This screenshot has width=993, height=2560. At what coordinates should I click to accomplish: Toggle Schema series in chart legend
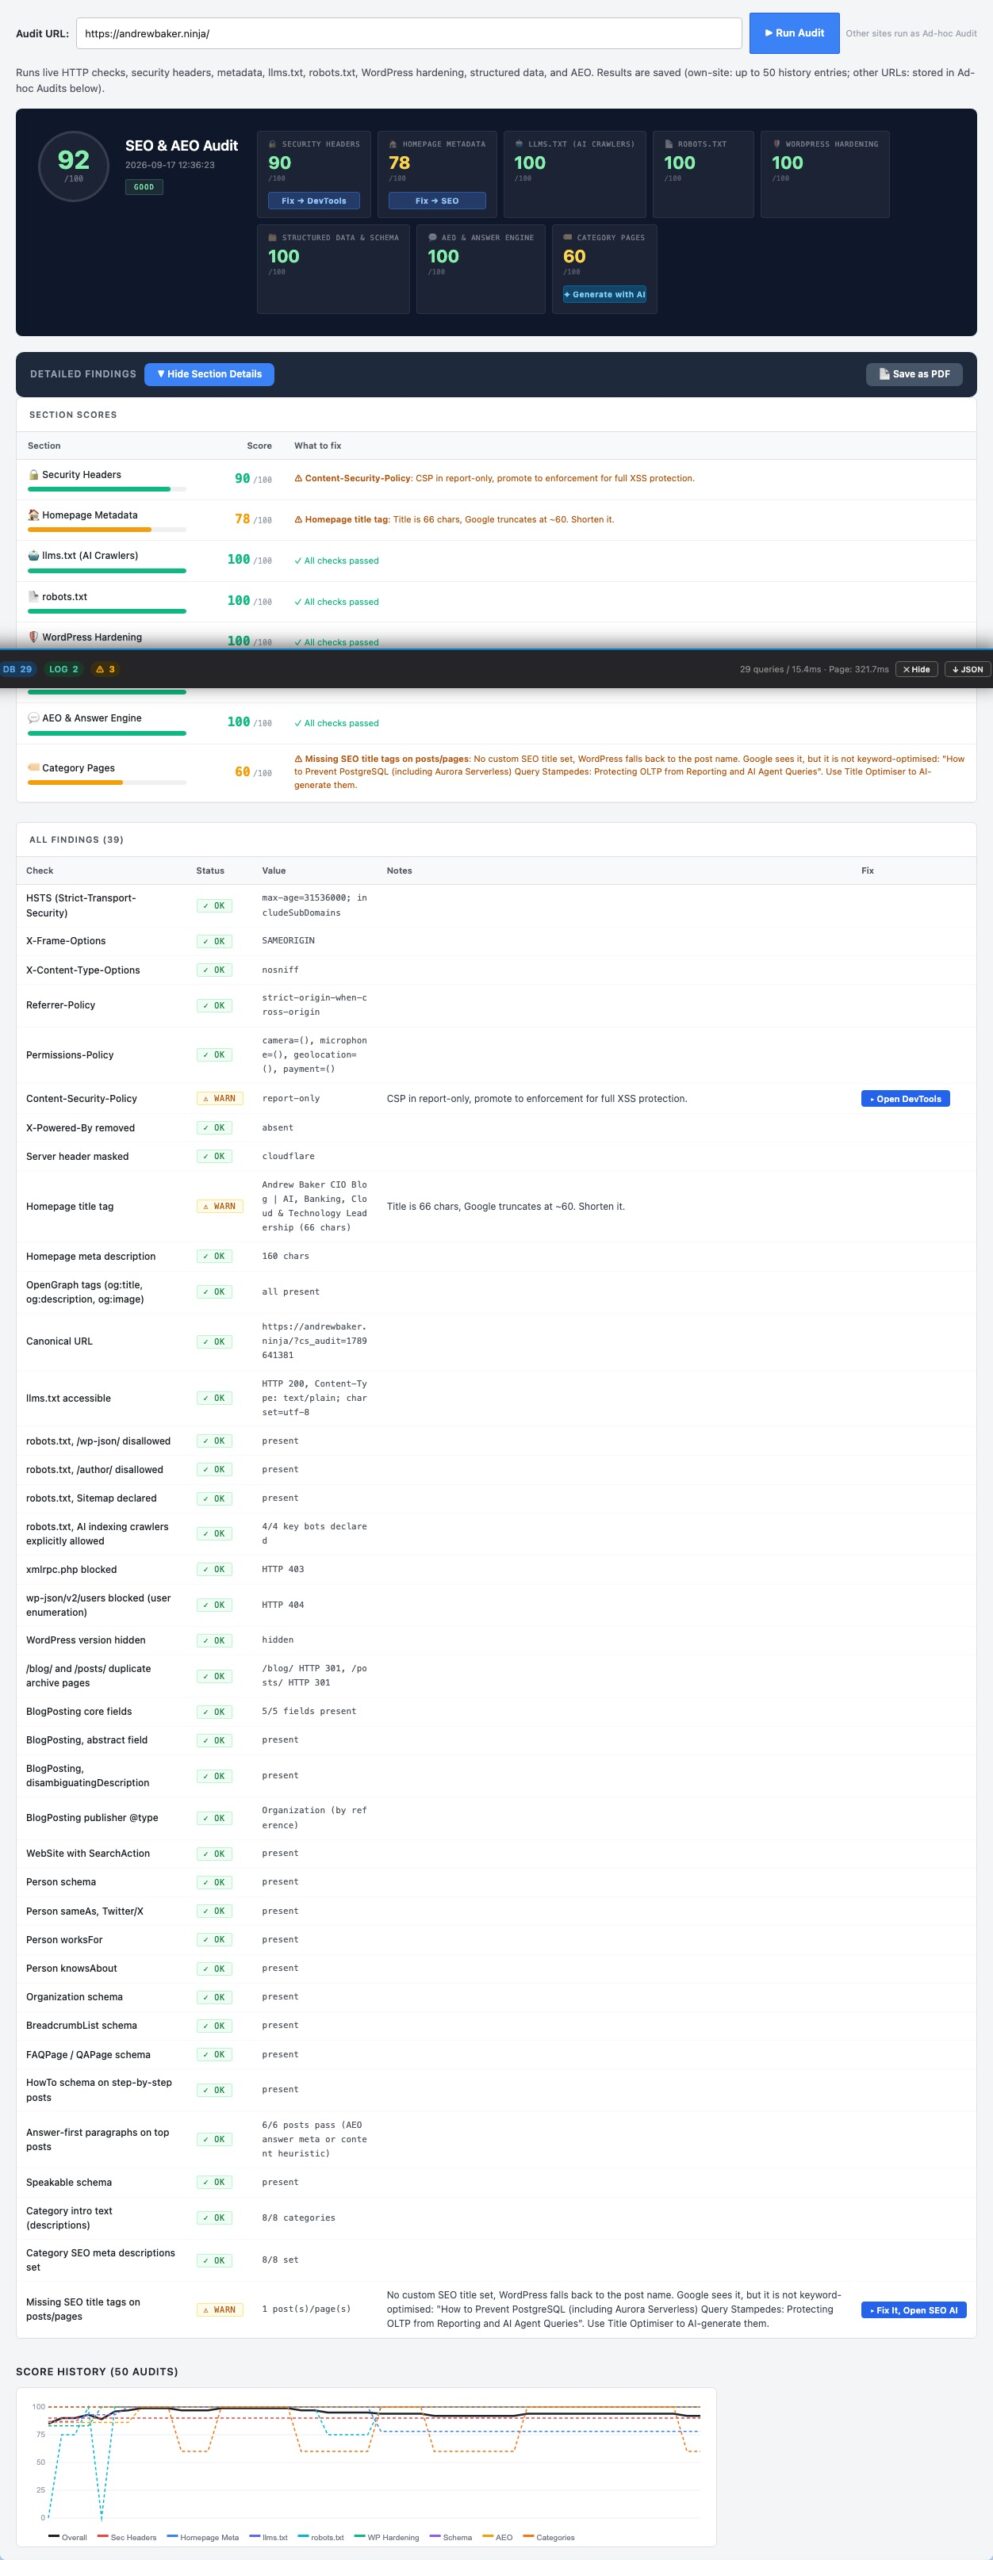[x=451, y=2537]
